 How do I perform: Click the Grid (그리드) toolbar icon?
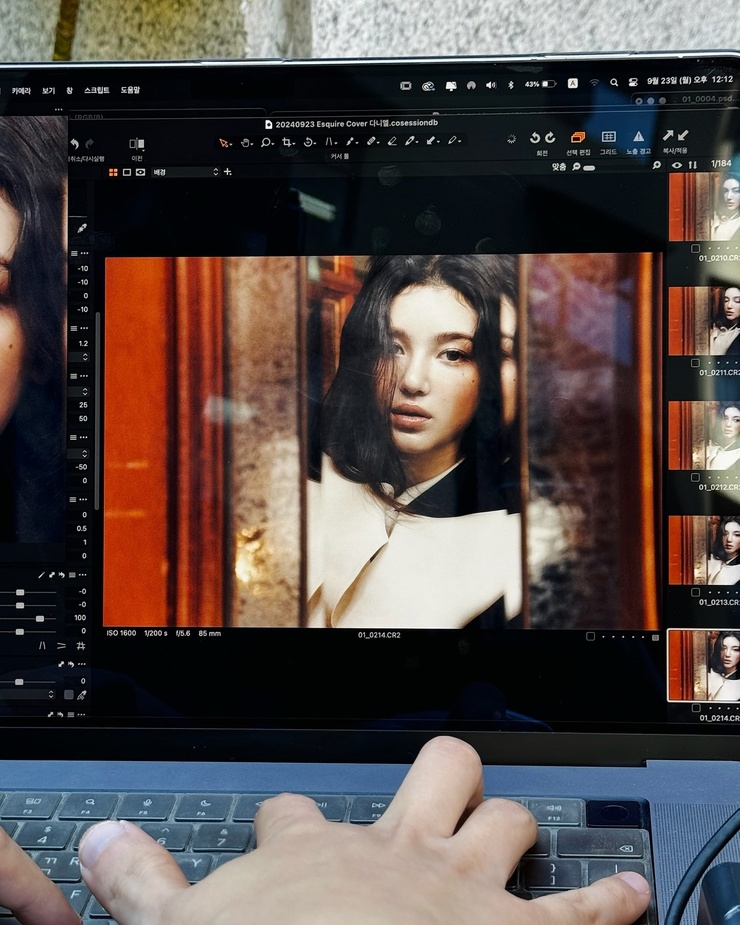(x=608, y=137)
